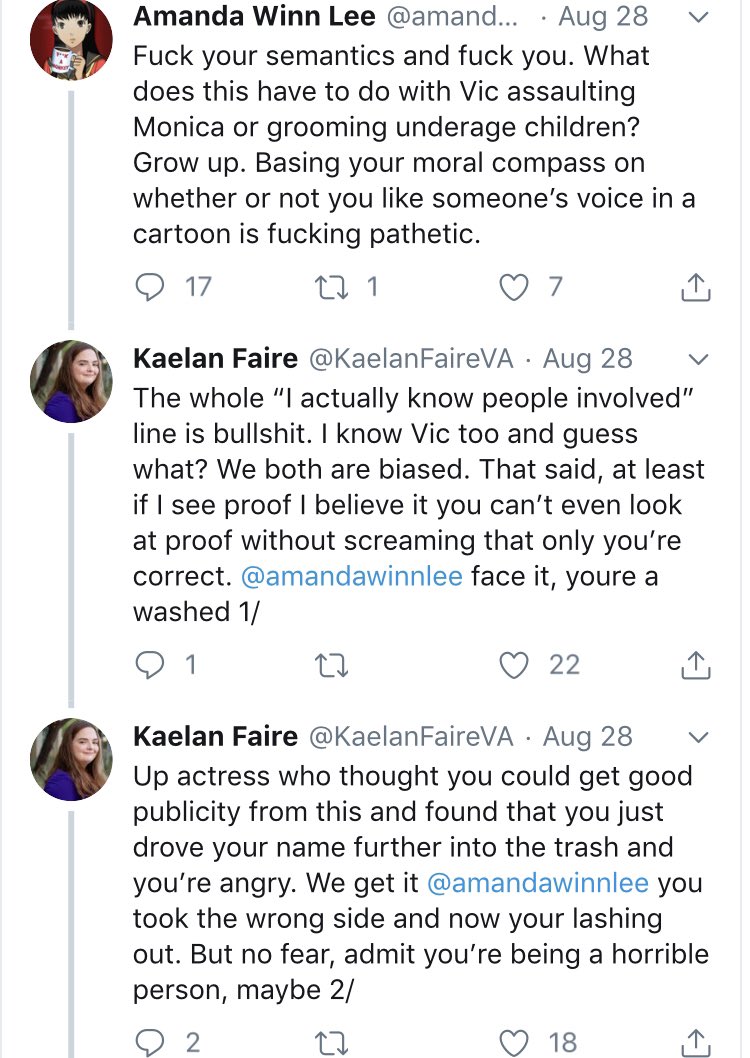This screenshot has width=750, height=1058.
Task: Open @amandawinnlee mention in tweet ending 2/
Action: [x=538, y=883]
